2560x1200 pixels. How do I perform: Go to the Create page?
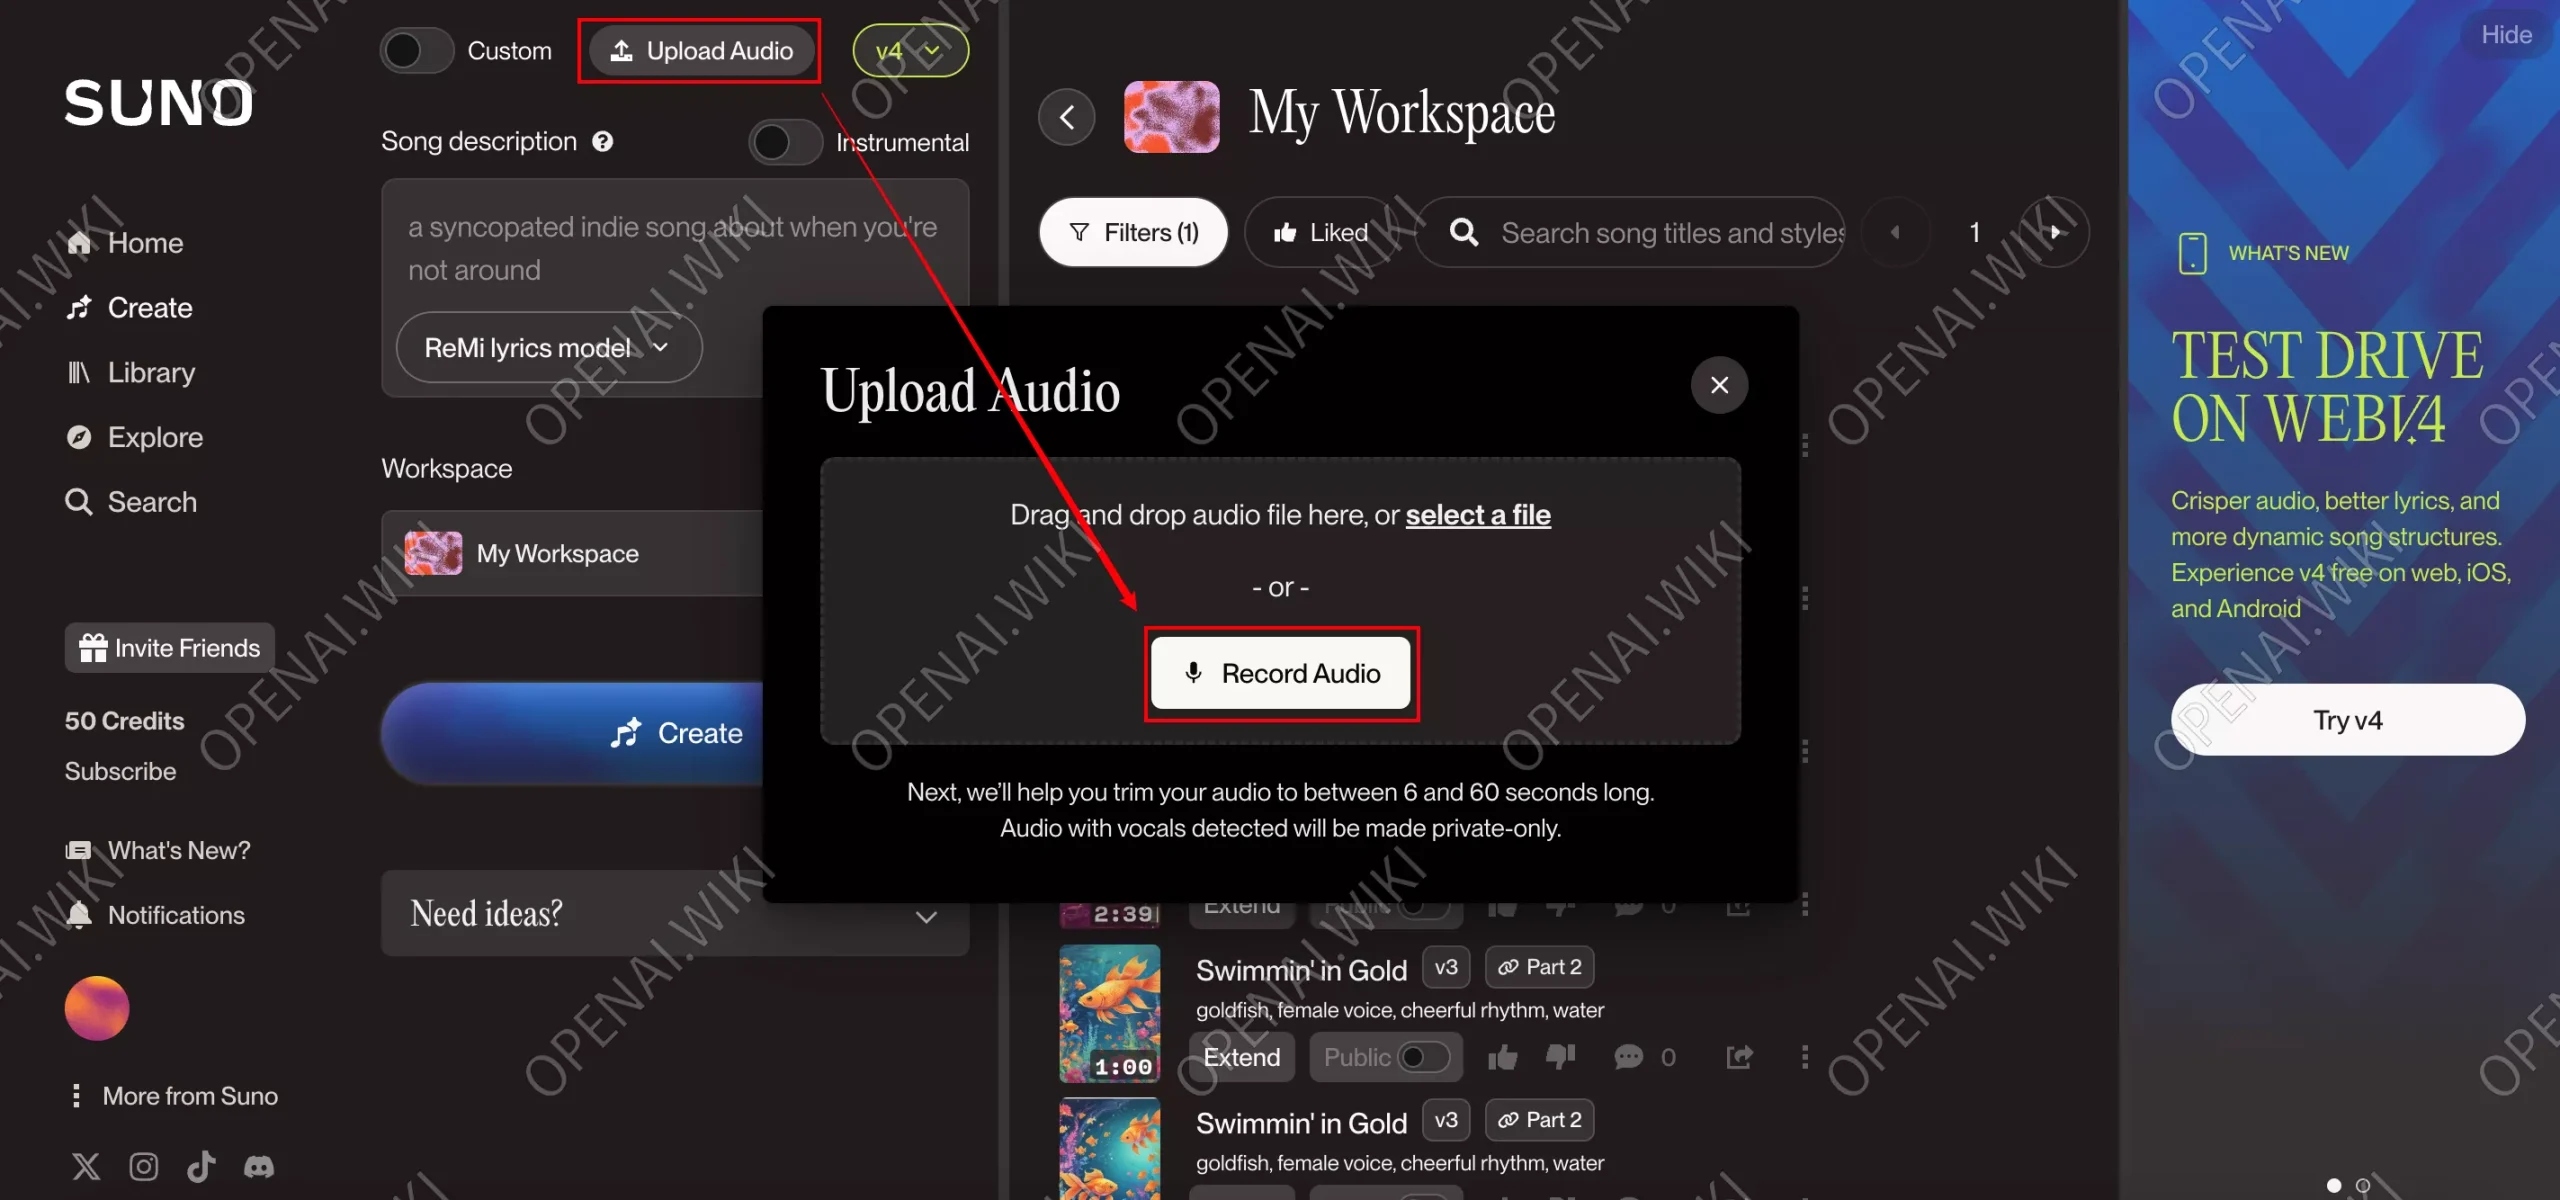coord(129,307)
